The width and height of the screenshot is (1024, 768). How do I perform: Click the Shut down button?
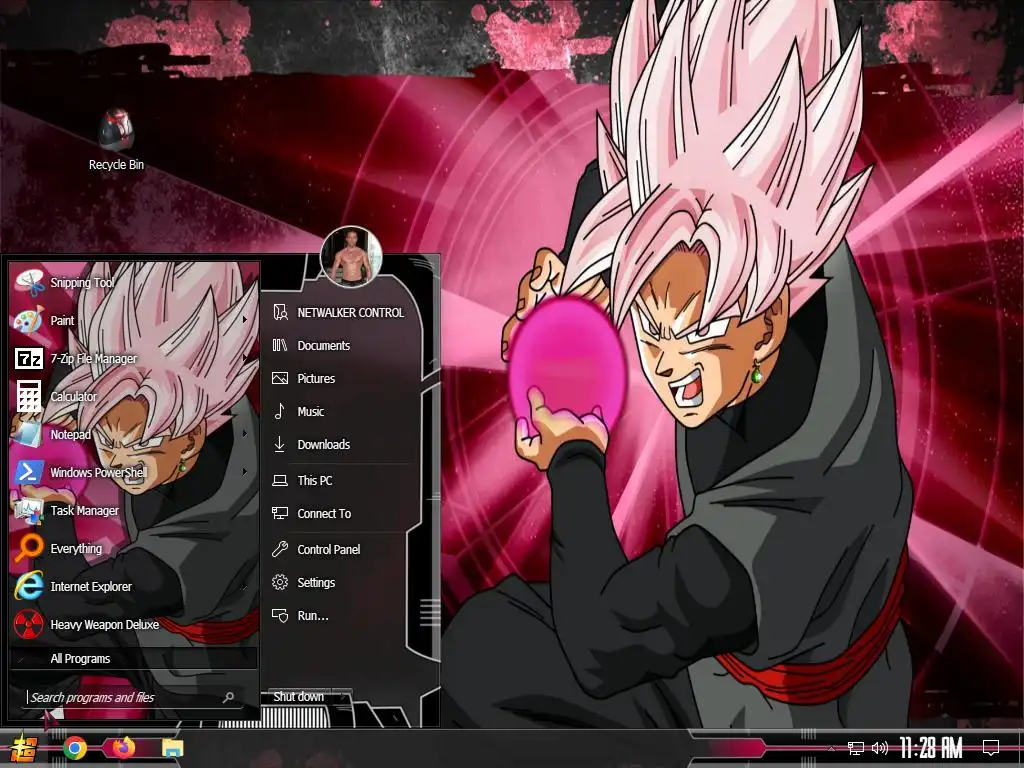[x=298, y=697]
